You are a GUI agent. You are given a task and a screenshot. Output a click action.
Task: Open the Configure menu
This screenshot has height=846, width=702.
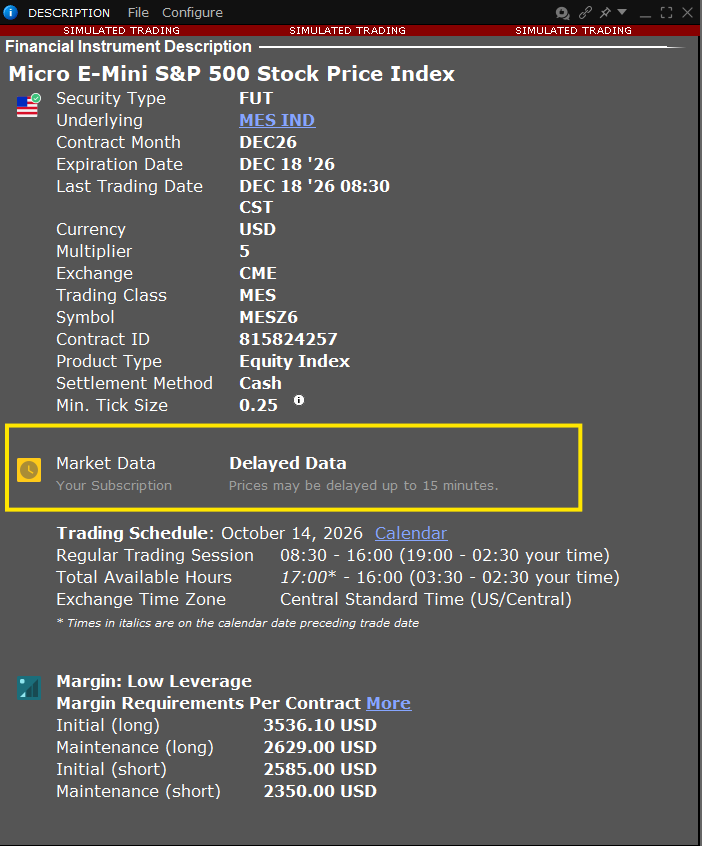point(192,12)
